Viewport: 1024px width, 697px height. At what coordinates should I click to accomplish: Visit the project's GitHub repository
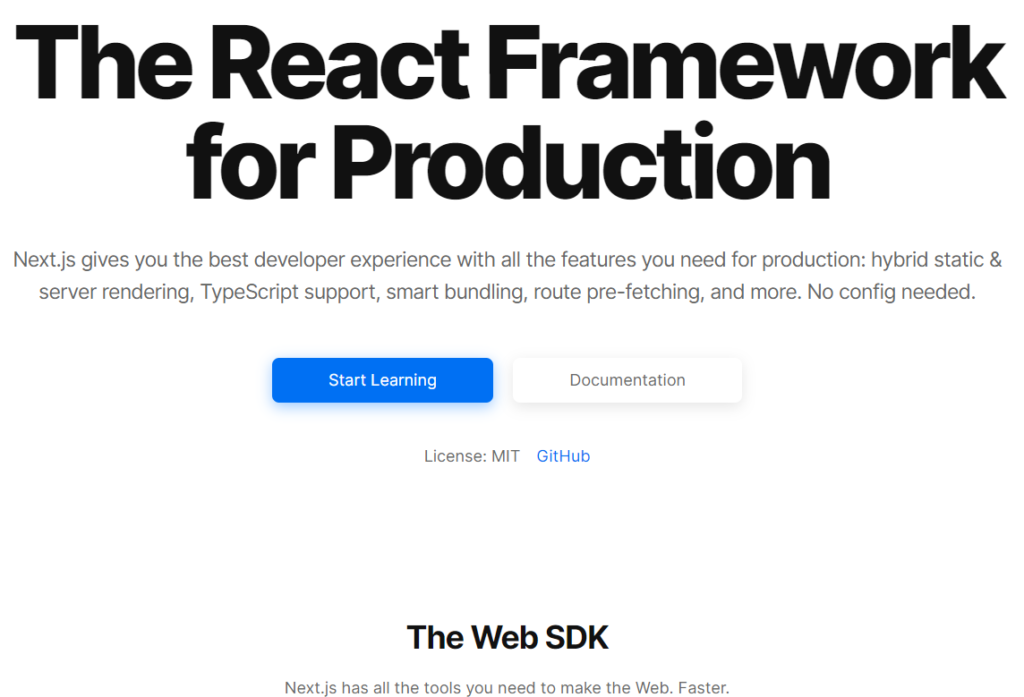tap(563, 456)
